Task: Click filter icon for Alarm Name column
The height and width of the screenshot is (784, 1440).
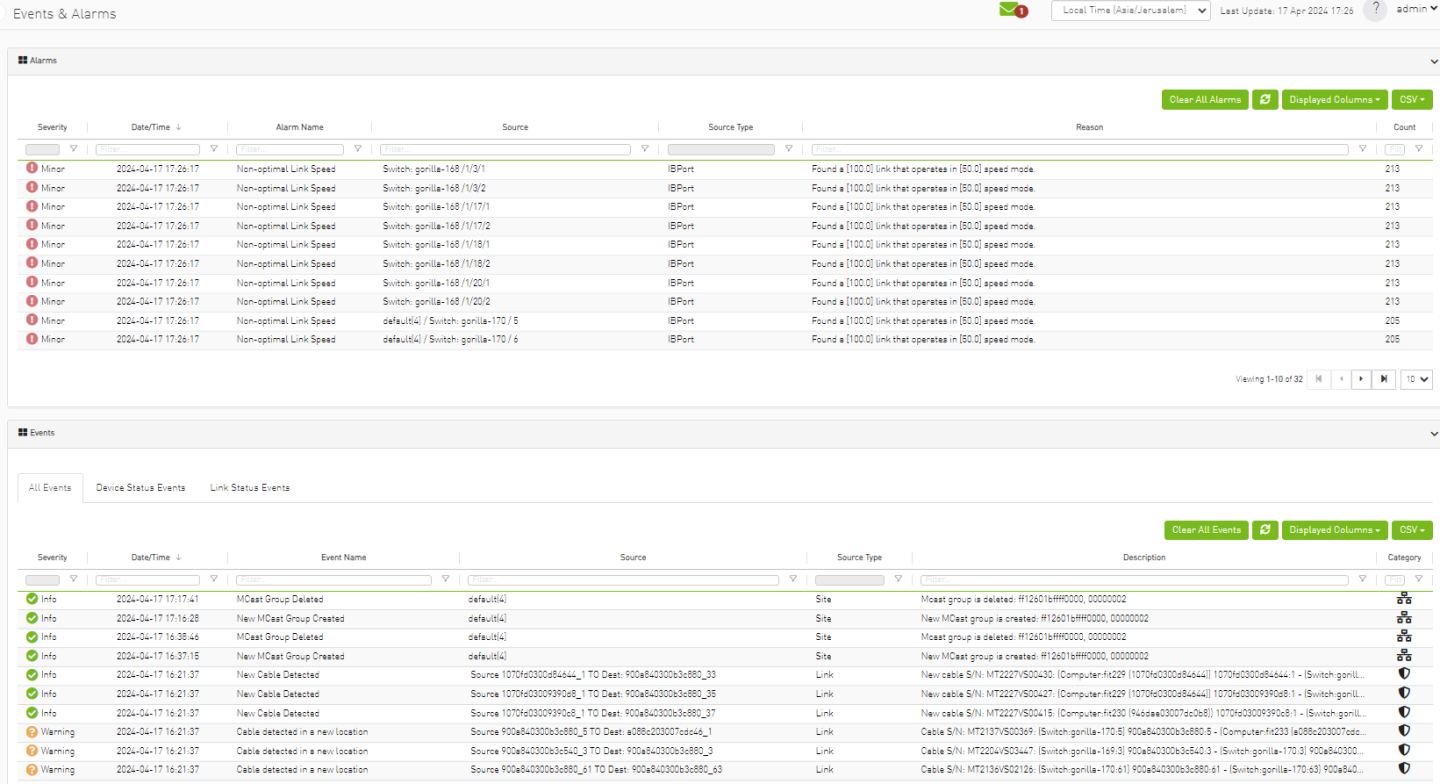Action: 358,149
